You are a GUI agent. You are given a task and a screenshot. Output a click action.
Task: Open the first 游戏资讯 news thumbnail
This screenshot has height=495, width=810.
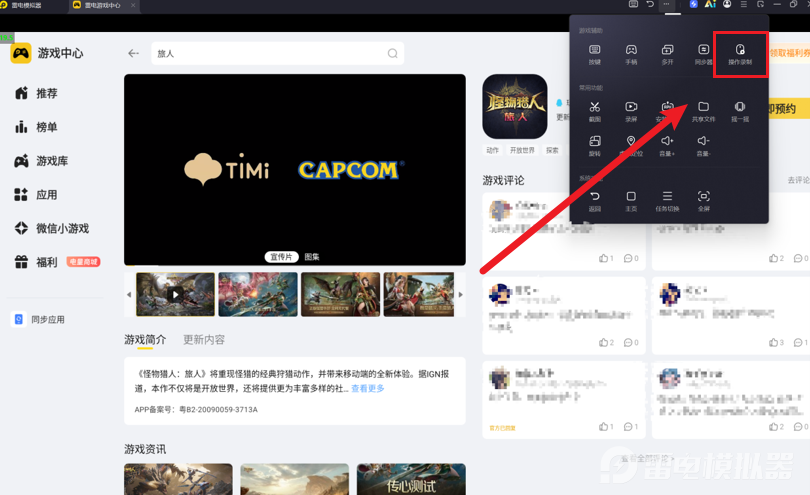coord(178,479)
